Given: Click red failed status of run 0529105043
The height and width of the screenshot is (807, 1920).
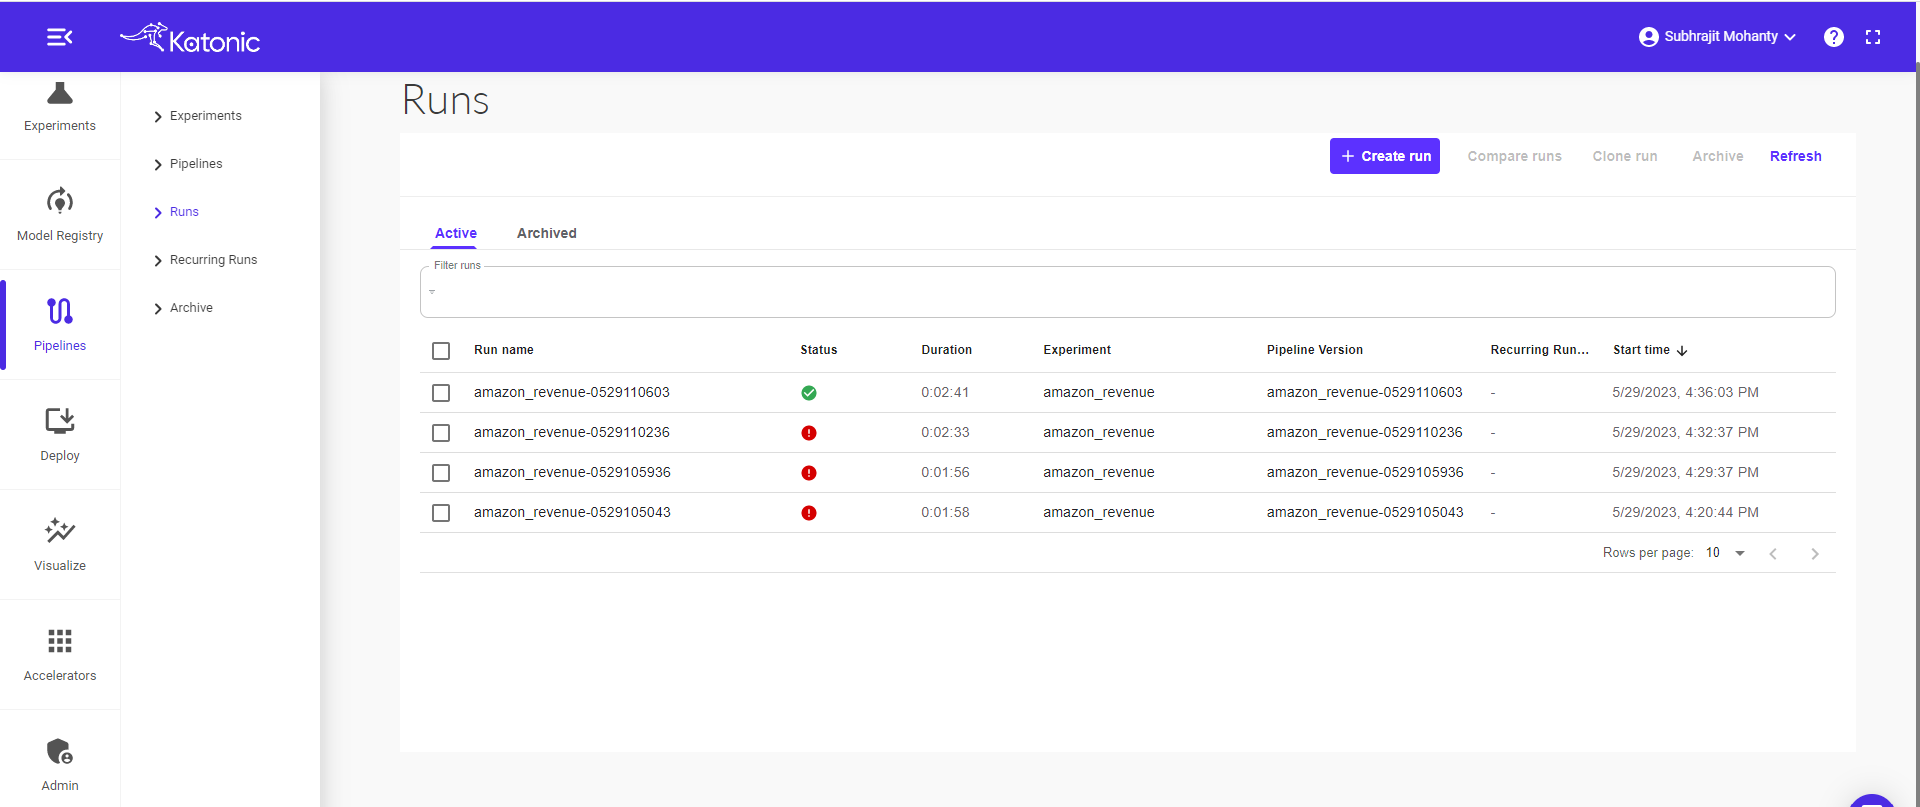Looking at the screenshot, I should [809, 513].
